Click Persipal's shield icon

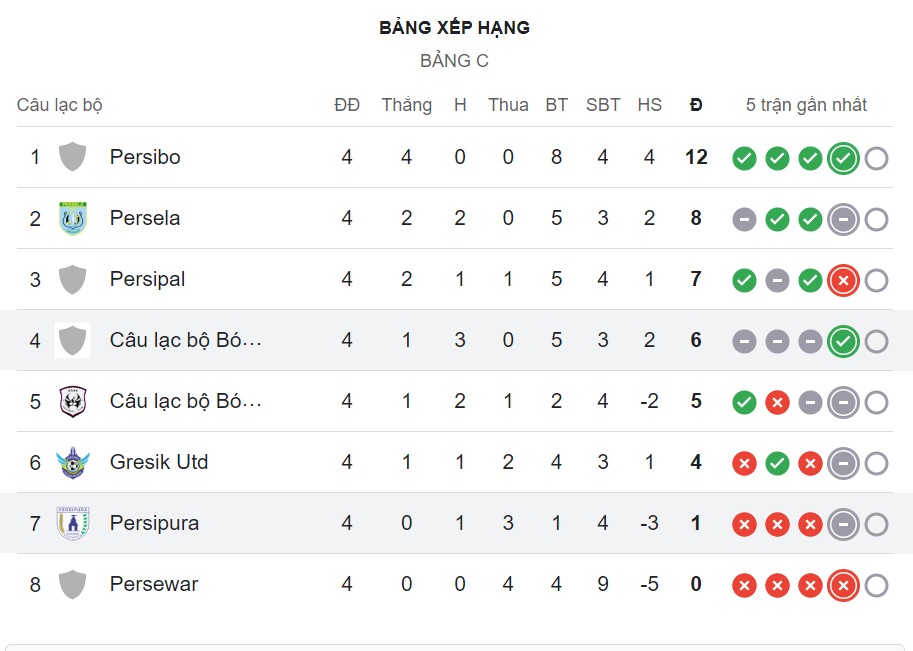pos(71,279)
